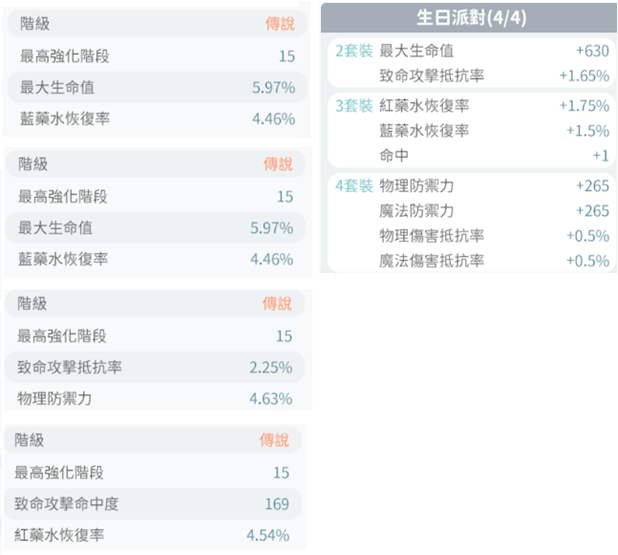Click the 紅藥水恢復率 4.54% row
This screenshot has width=618, height=555.
pos(153,535)
